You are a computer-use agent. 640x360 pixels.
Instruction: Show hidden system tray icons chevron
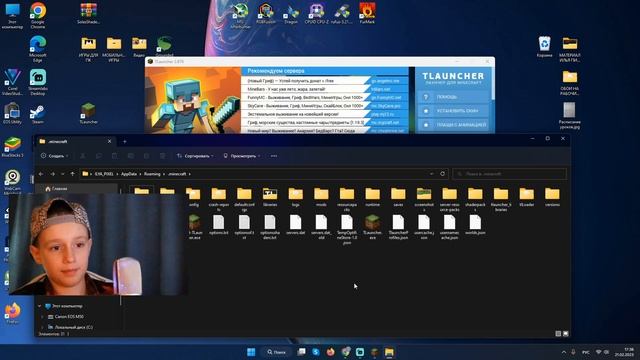[x=564, y=352]
